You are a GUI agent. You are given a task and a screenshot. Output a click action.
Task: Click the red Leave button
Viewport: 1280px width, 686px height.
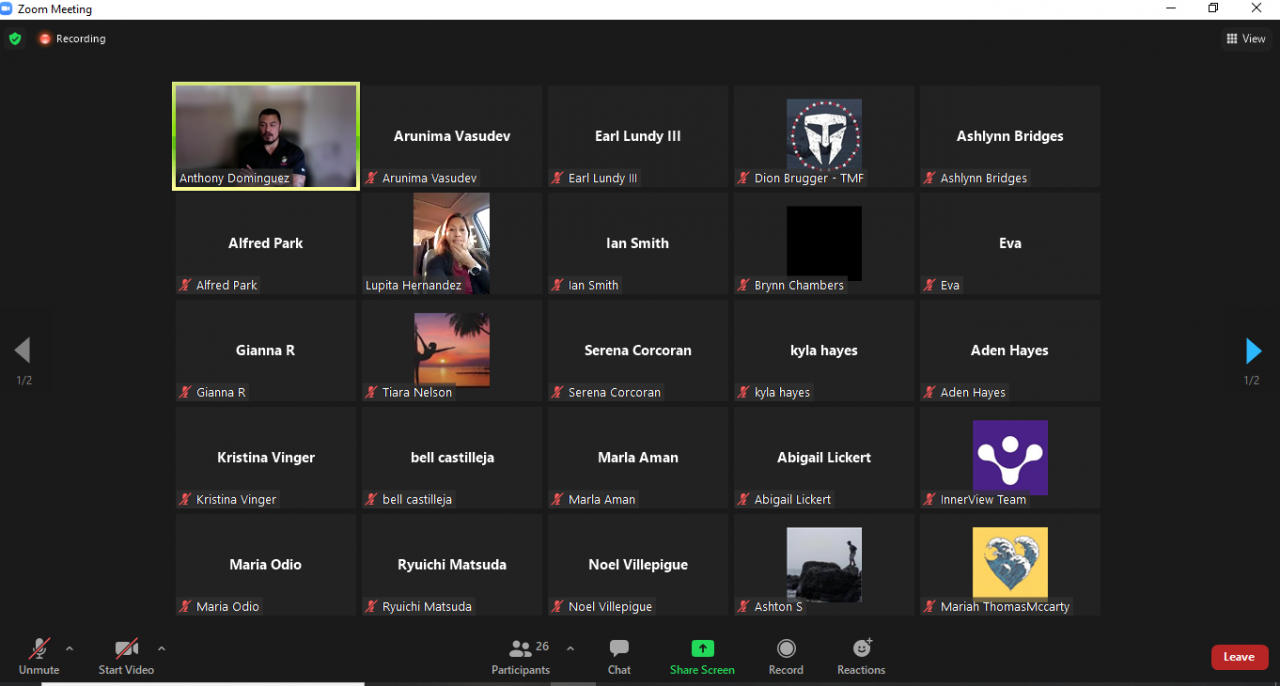(1238, 657)
